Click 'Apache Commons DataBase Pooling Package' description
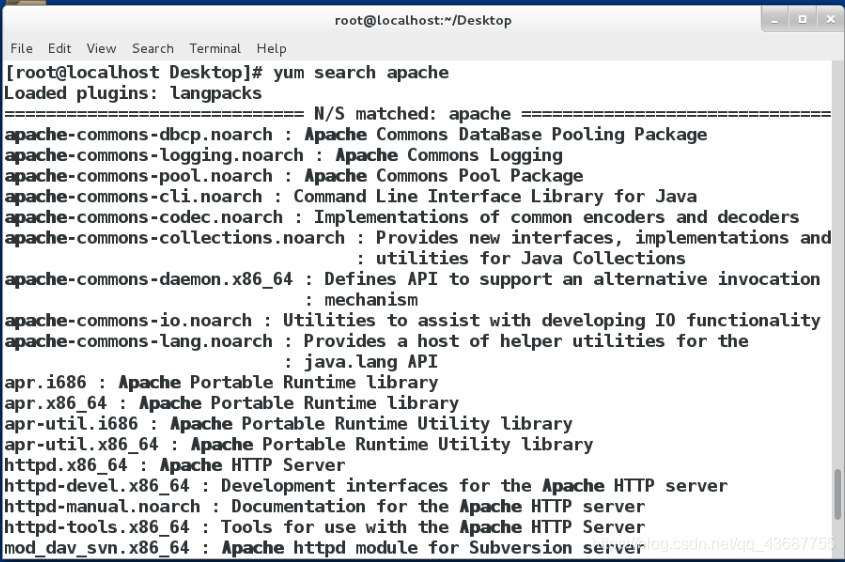Screen dimensions: 845x562 (505, 134)
